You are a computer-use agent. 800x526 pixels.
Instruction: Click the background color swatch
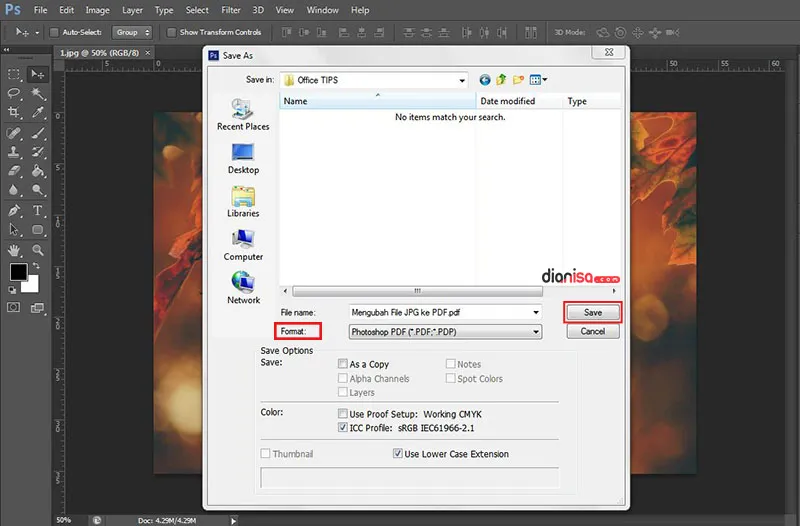point(33,285)
